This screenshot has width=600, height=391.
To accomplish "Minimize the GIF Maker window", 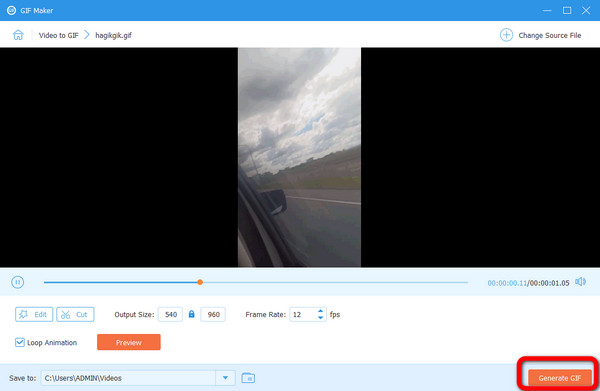I will [x=547, y=10].
